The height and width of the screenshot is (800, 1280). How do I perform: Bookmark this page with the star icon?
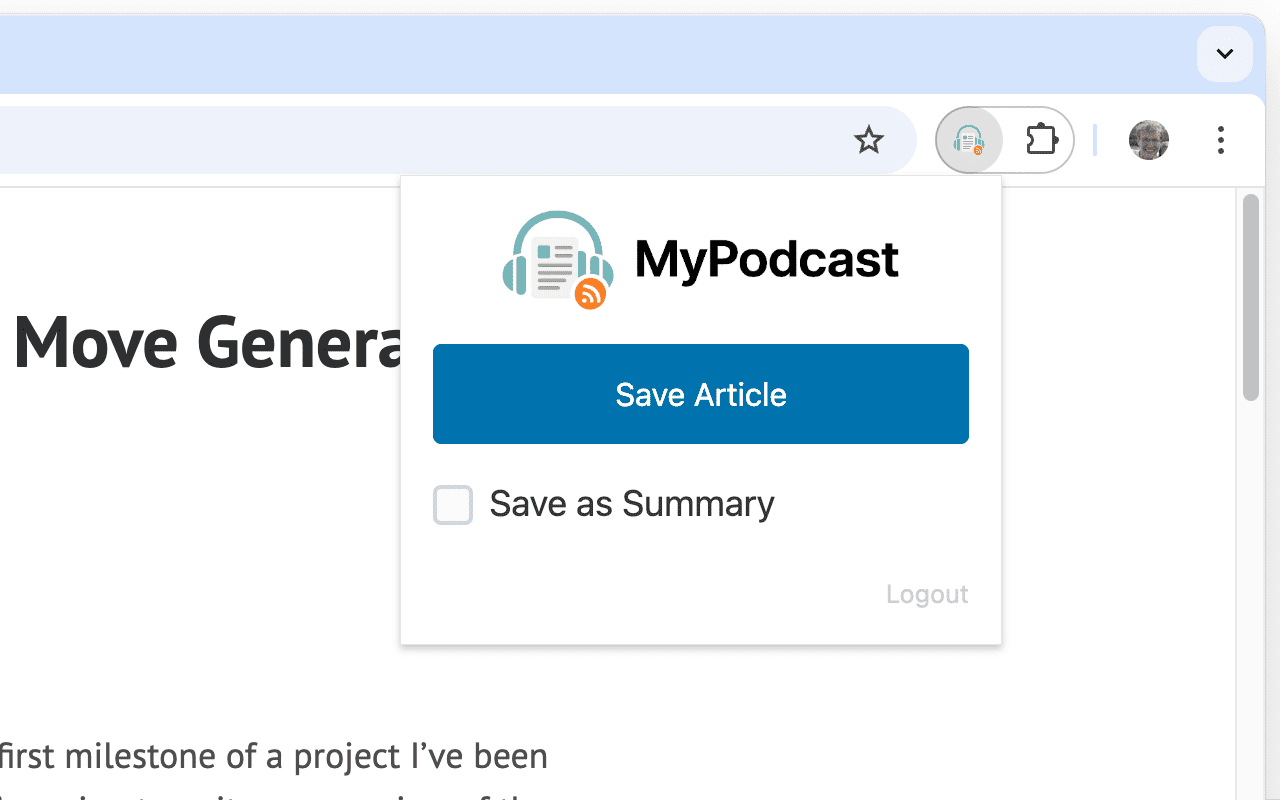(x=869, y=140)
